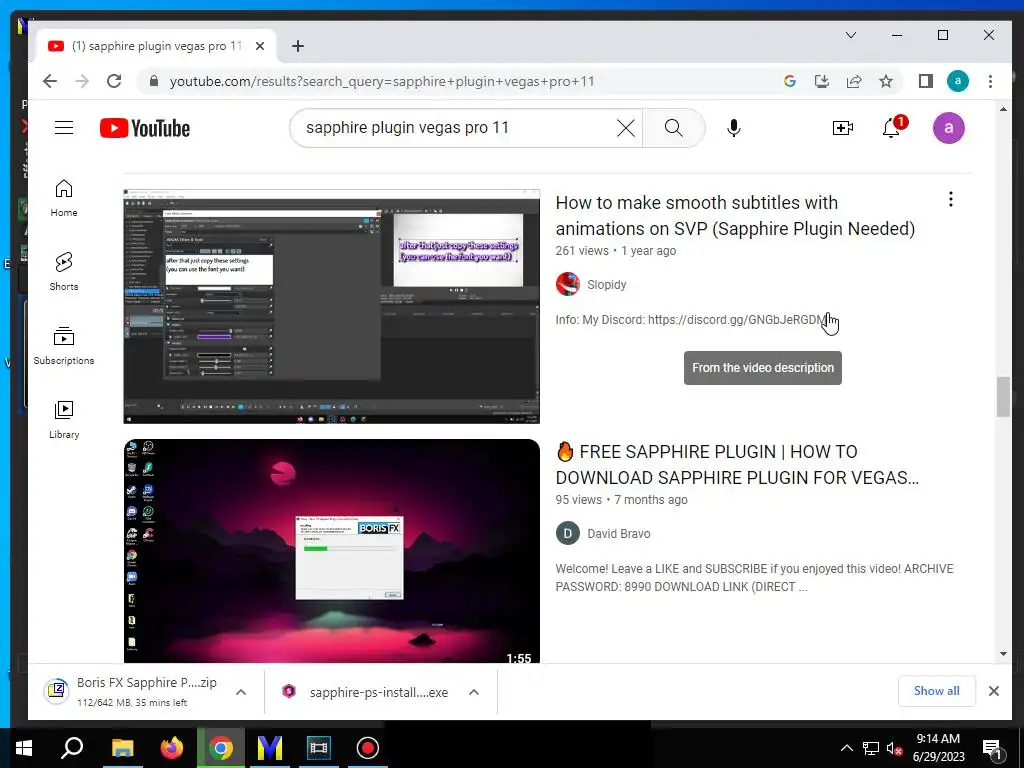Screen dimensions: 1024x768
Task: Open David Bravo channel name
Action: pyautogui.click(x=618, y=534)
